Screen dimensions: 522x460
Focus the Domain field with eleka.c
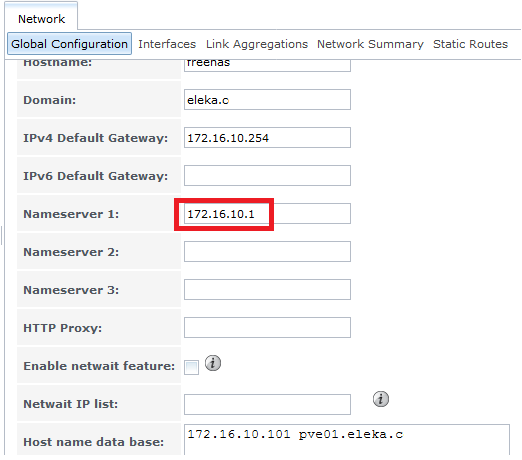click(x=267, y=100)
